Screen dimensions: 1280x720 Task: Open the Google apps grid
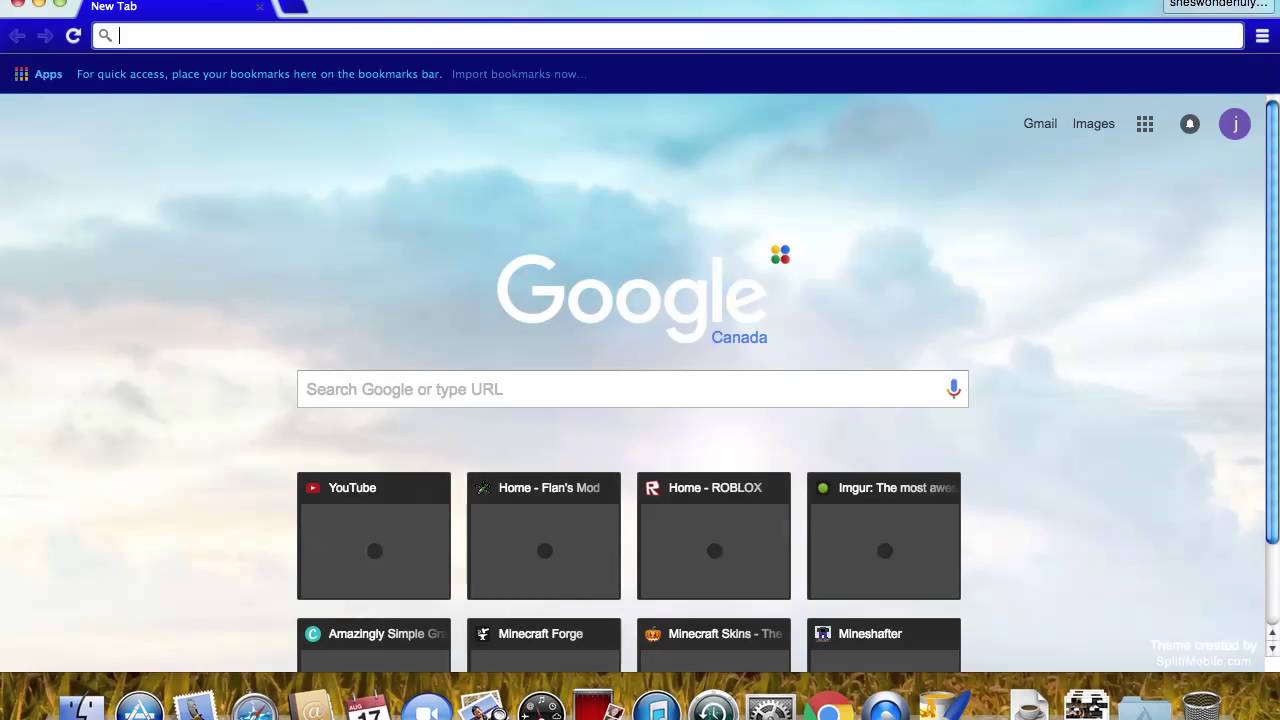tap(1145, 124)
